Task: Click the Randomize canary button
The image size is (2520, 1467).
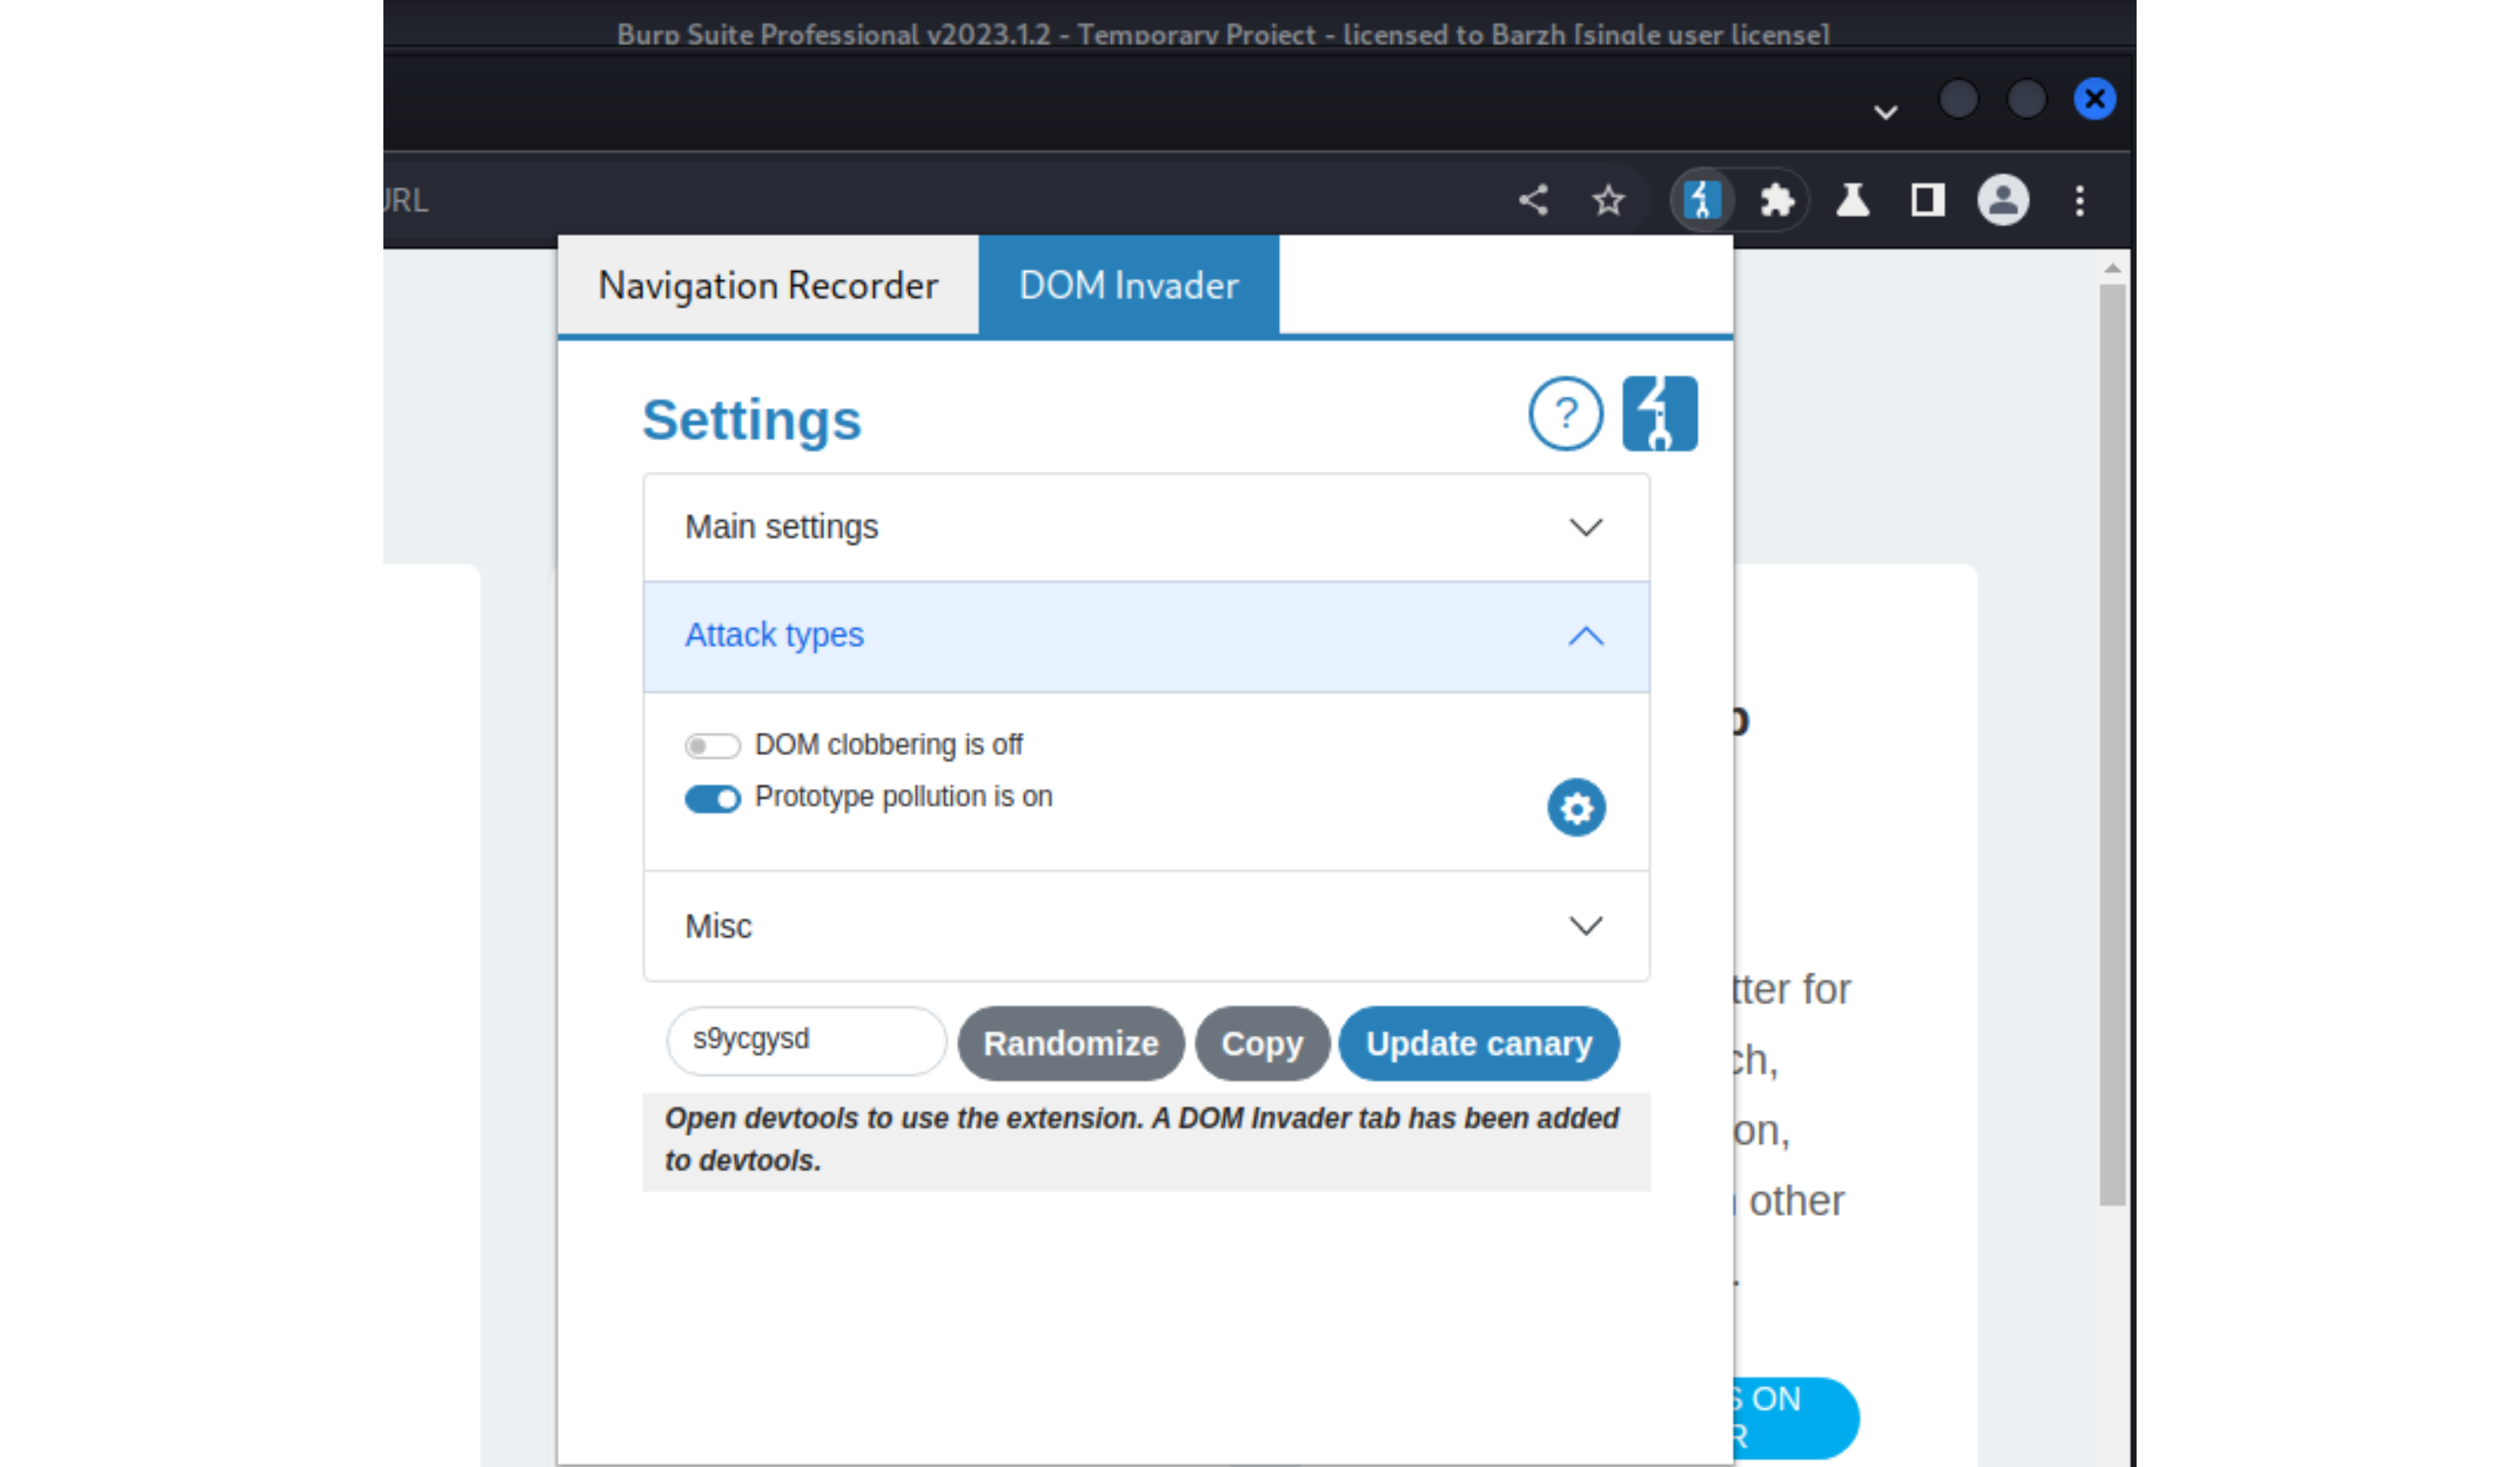Action: click(1071, 1043)
